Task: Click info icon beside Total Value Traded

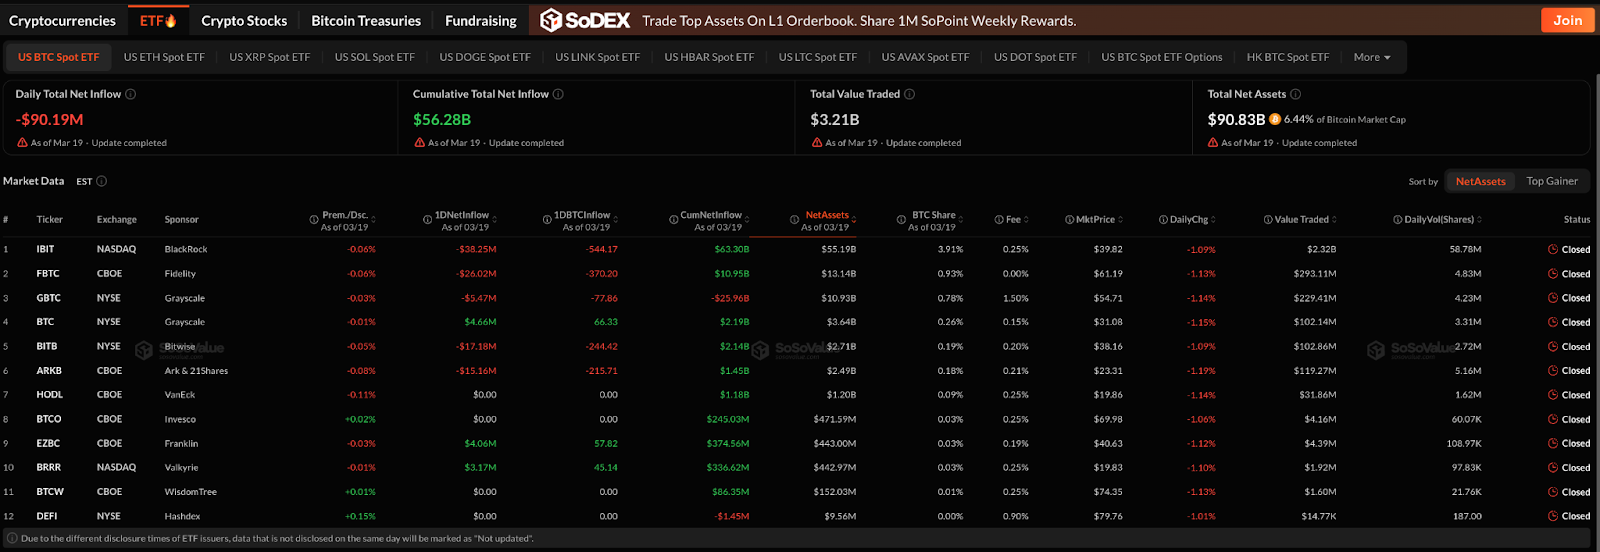Action: pos(909,94)
